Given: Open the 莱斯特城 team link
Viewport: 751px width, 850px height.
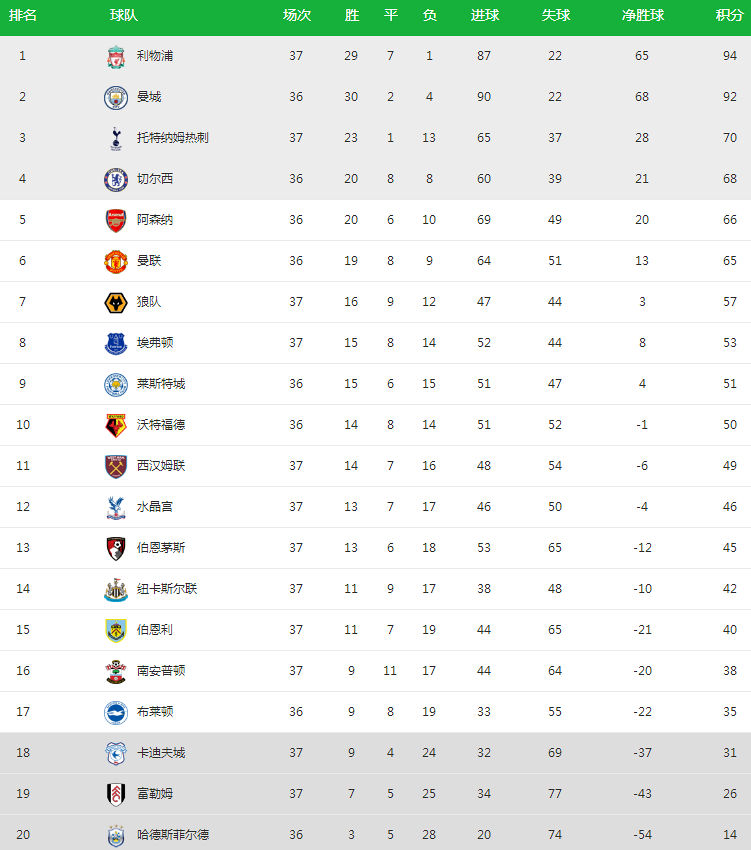Looking at the screenshot, I should [x=161, y=384].
